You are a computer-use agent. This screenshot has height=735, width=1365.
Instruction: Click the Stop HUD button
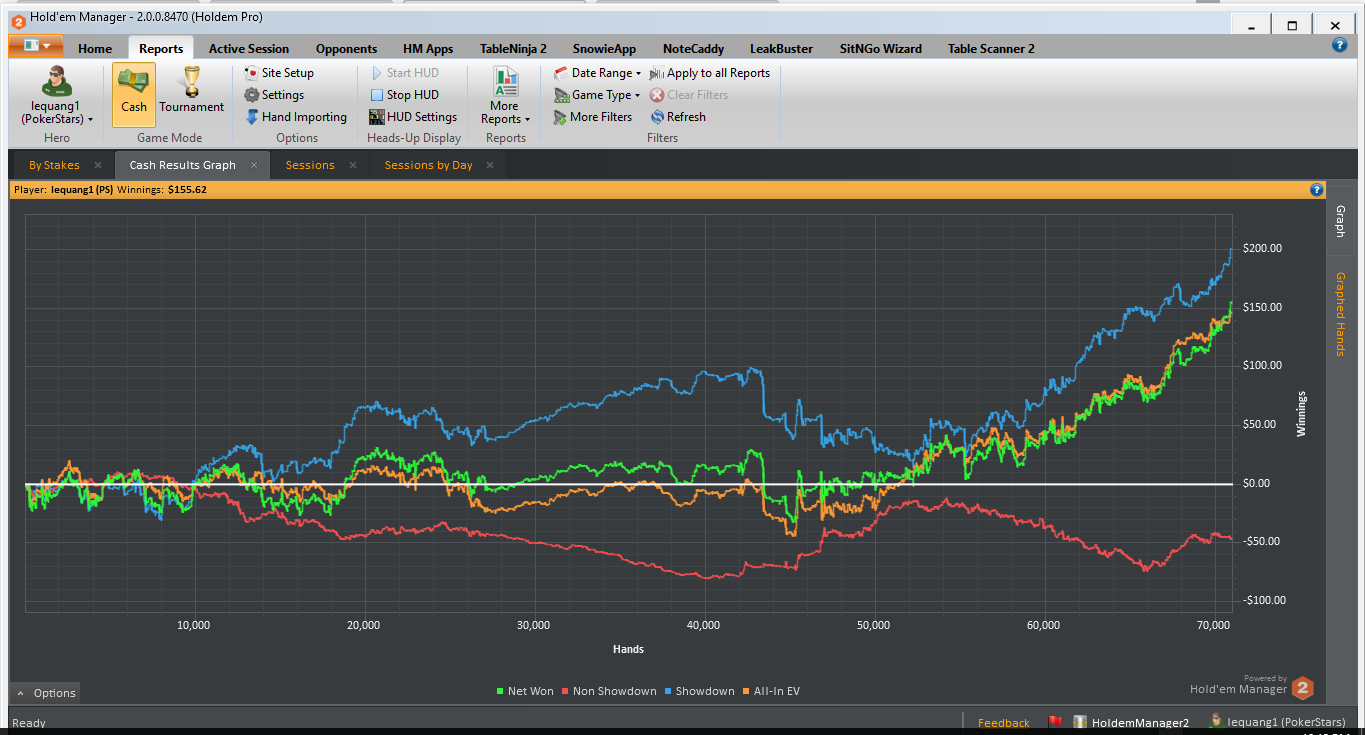tap(404, 95)
